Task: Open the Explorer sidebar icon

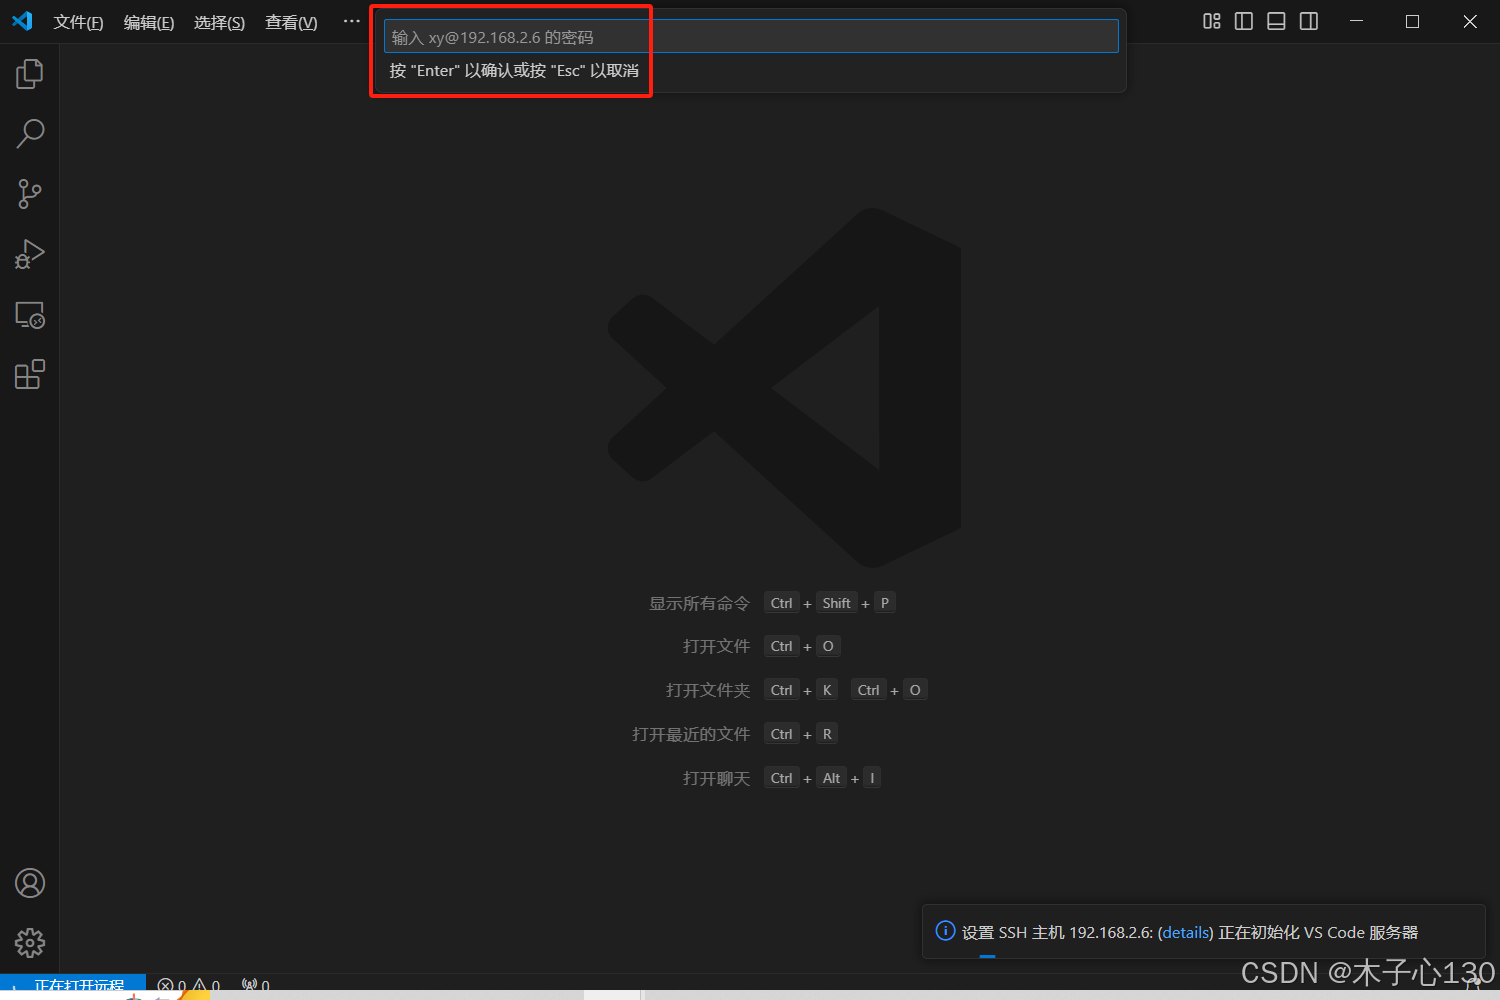Action: pos(30,73)
